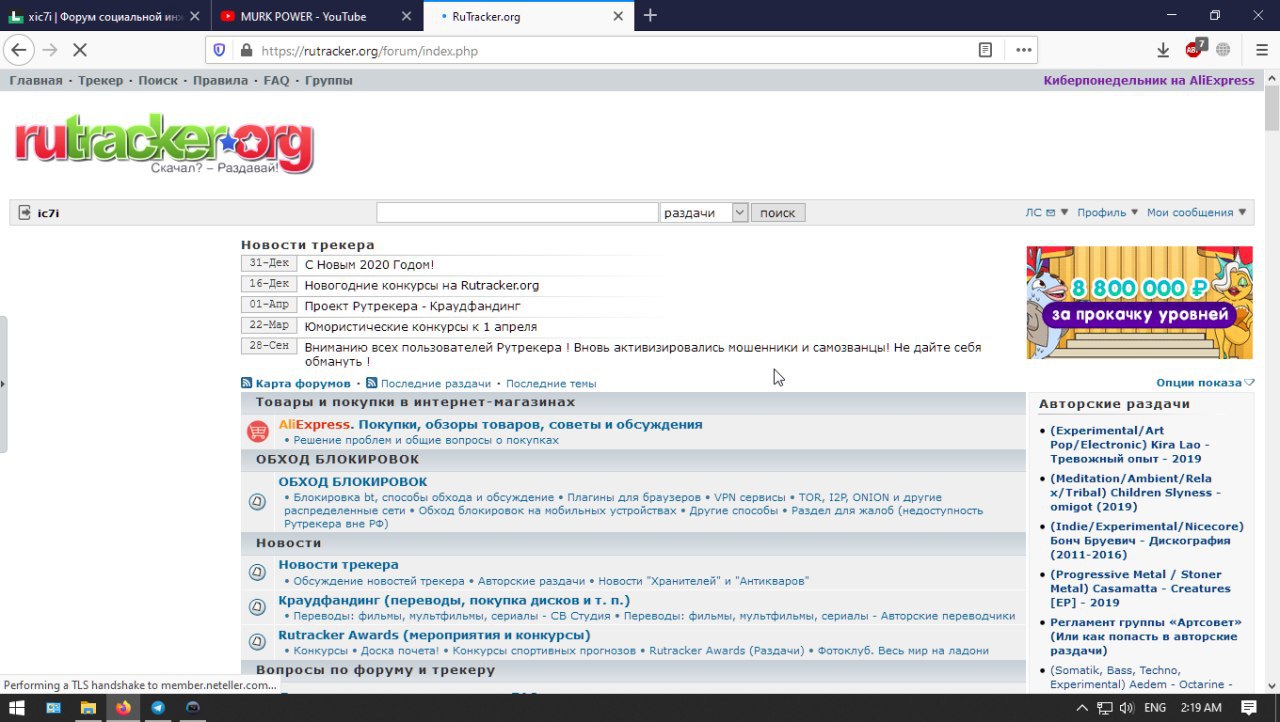1280x722 pixels.
Task: Click forum icon beside Краудфандинг
Action: point(257,607)
